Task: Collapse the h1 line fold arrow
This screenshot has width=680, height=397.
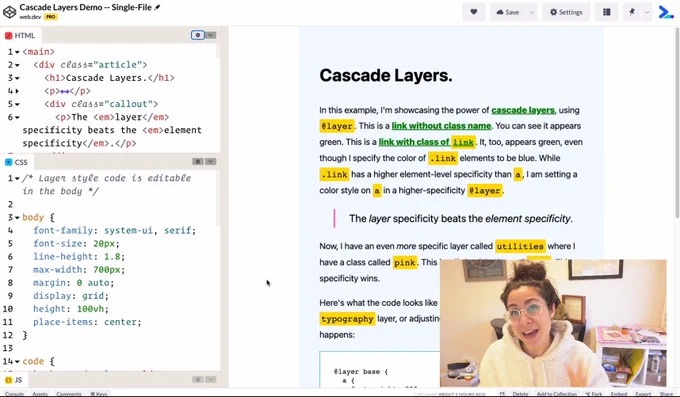Action: point(17,78)
